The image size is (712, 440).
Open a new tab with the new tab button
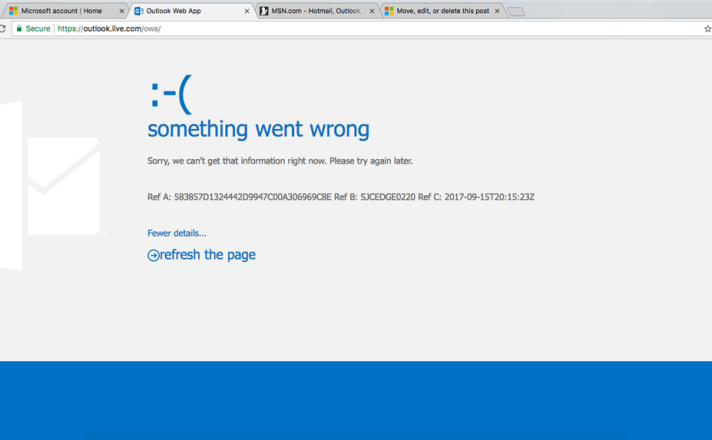pos(515,12)
